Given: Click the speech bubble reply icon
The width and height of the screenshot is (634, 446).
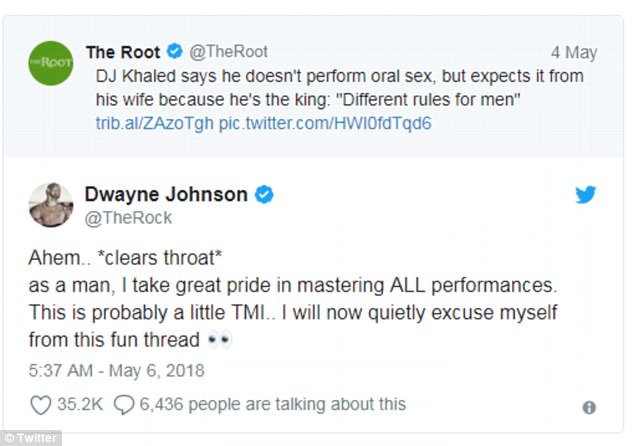Looking at the screenshot, I should click(x=125, y=405).
